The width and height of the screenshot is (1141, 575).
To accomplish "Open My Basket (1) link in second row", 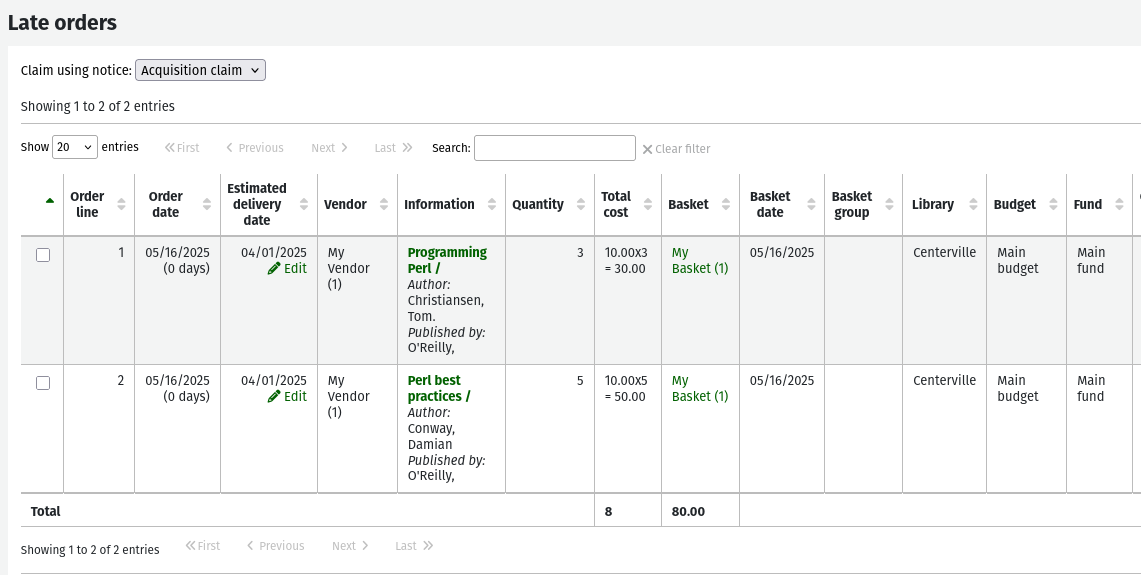I will tap(699, 389).
